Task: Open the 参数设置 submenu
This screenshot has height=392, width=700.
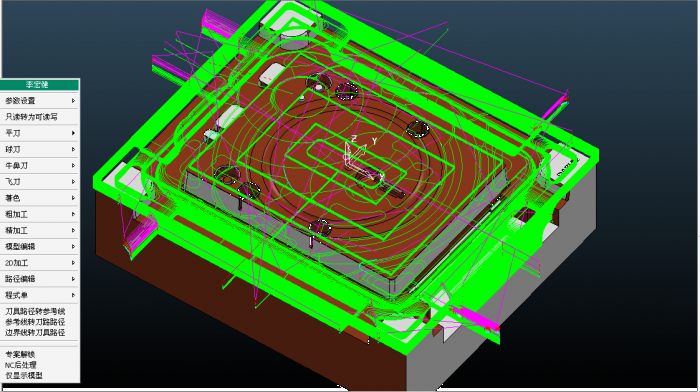Action: [x=39, y=101]
